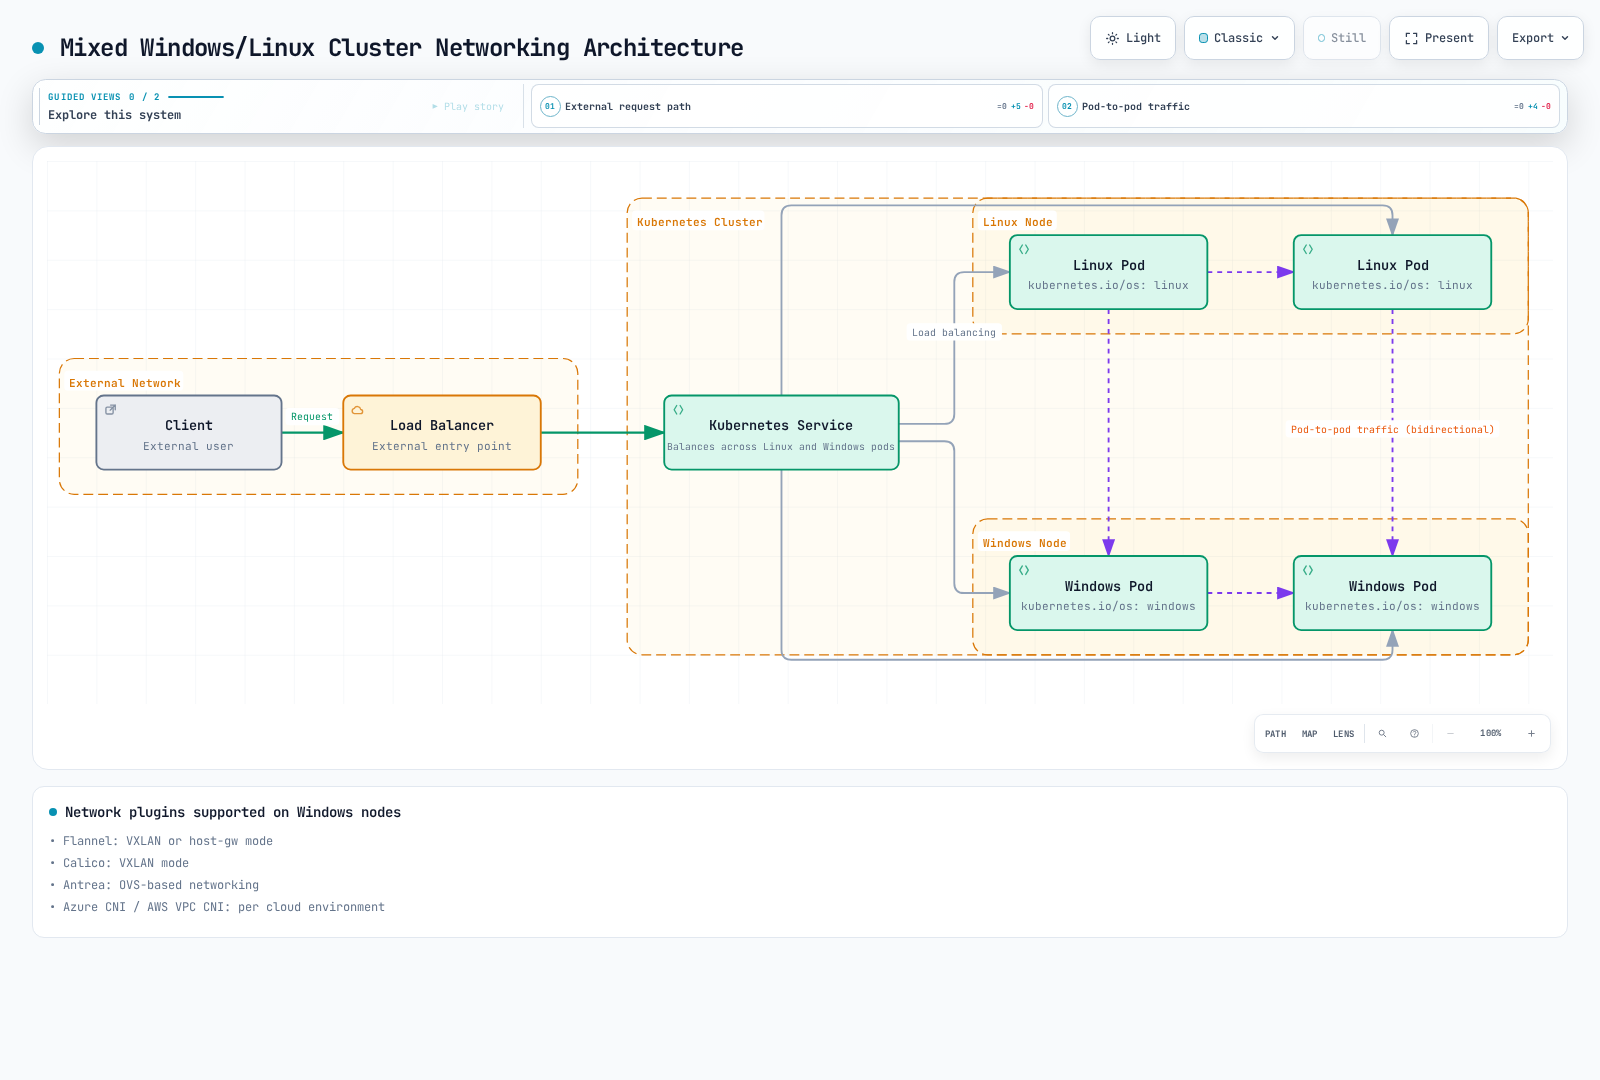
Task: Click the search magnifier icon
Action: click(x=1383, y=734)
